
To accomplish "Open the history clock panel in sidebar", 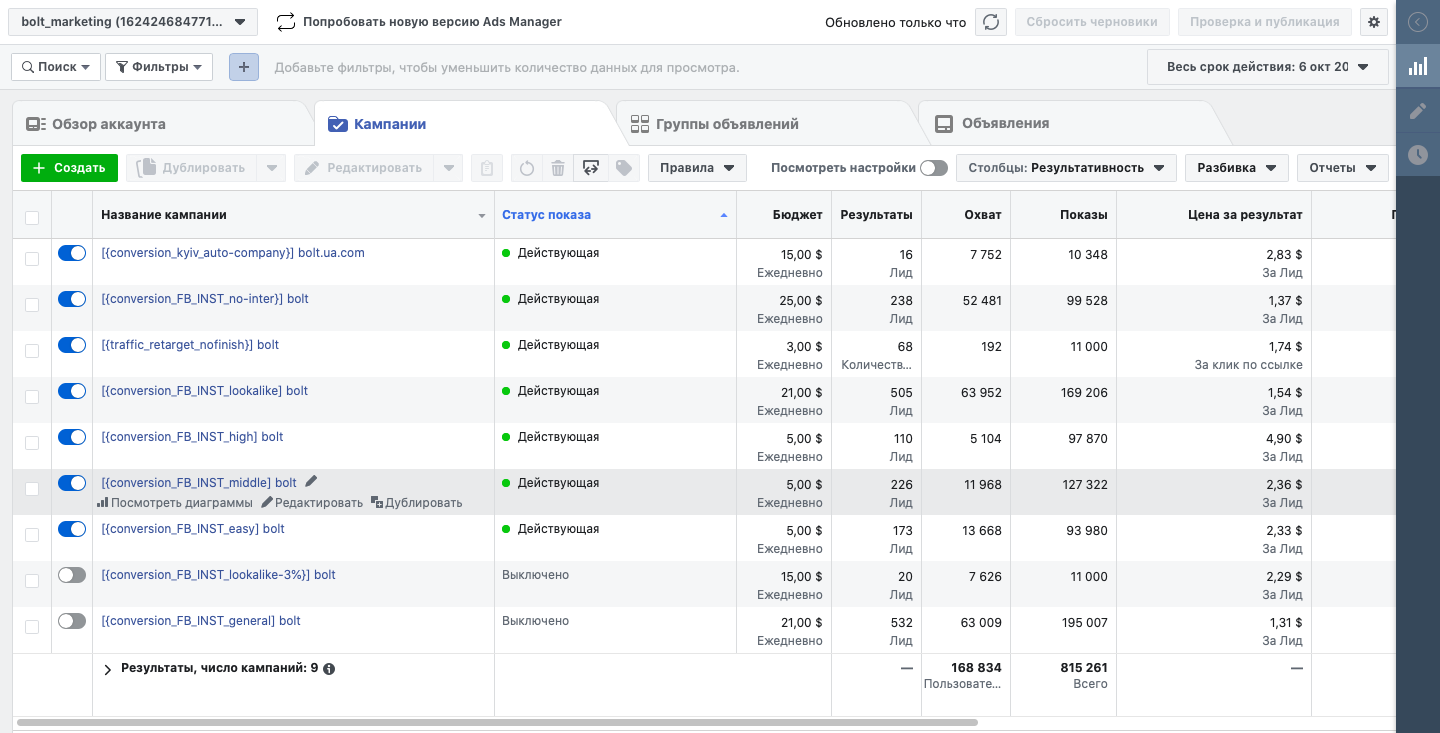I will tap(1418, 155).
